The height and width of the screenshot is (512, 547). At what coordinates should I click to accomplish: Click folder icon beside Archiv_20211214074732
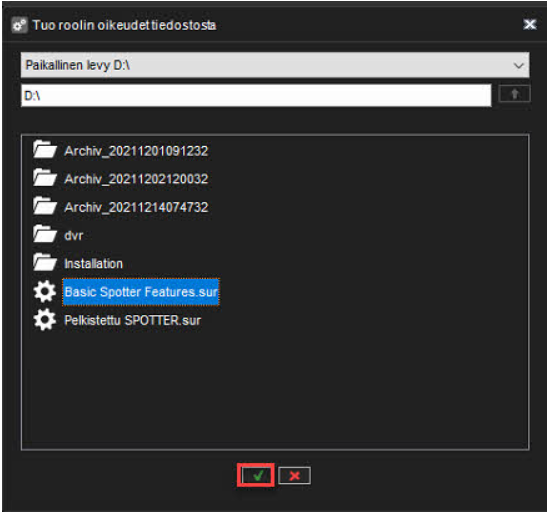45,205
